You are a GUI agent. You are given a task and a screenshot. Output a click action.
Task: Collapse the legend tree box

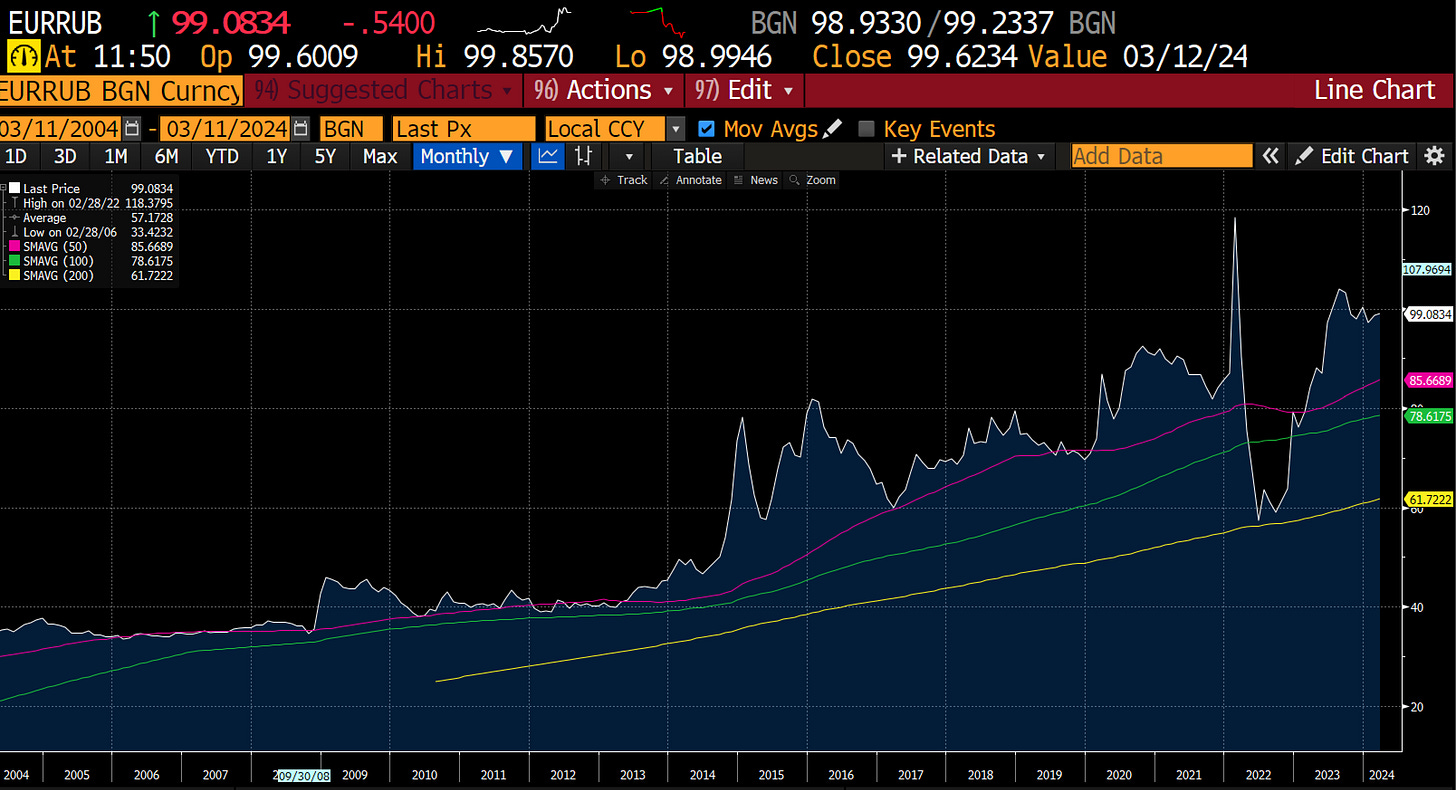4,188
